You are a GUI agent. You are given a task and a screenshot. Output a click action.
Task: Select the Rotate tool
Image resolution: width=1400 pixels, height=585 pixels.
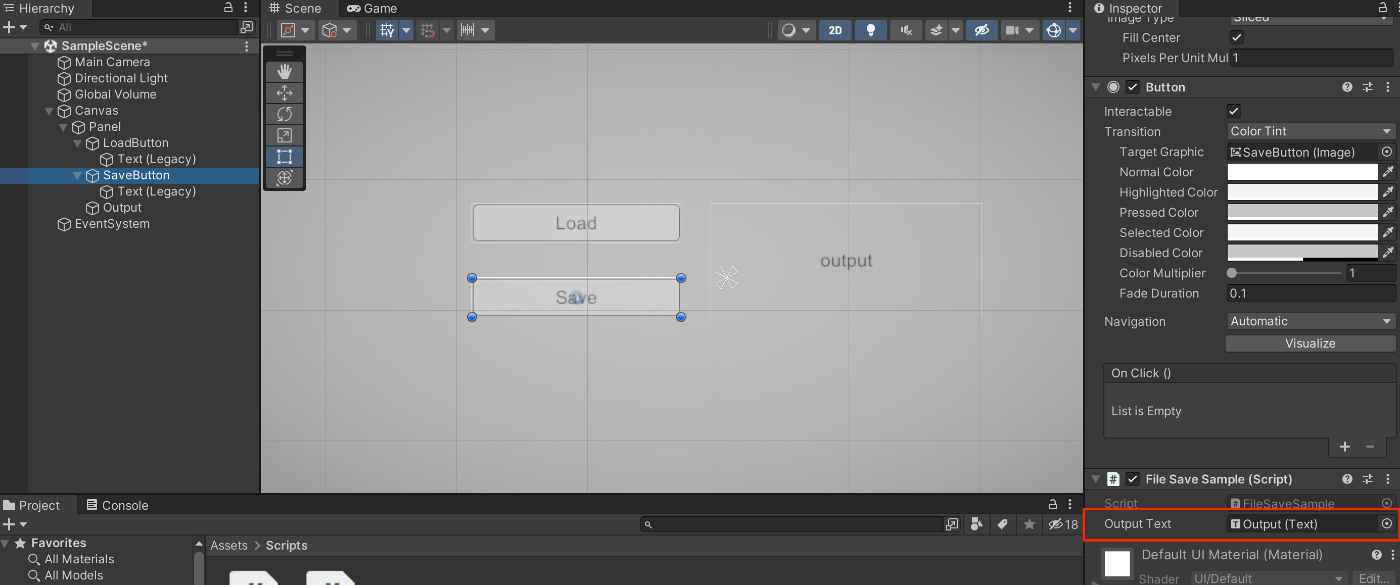tap(285, 114)
